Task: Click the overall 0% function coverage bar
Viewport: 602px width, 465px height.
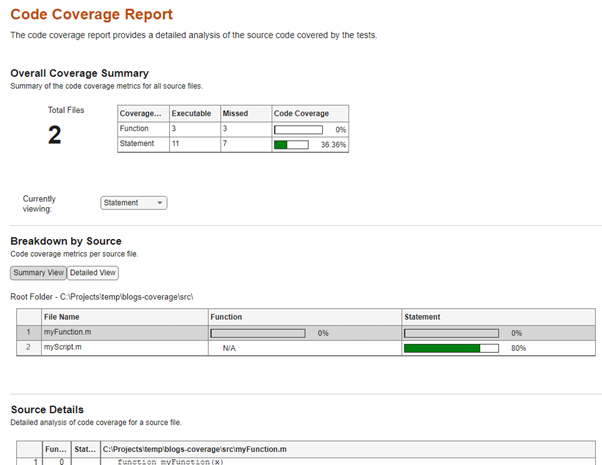Action: pyautogui.click(x=298, y=129)
